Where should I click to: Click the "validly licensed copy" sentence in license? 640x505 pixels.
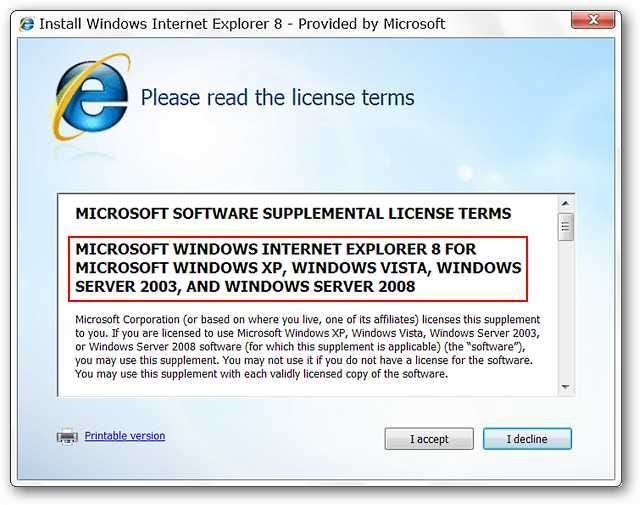pos(261,374)
